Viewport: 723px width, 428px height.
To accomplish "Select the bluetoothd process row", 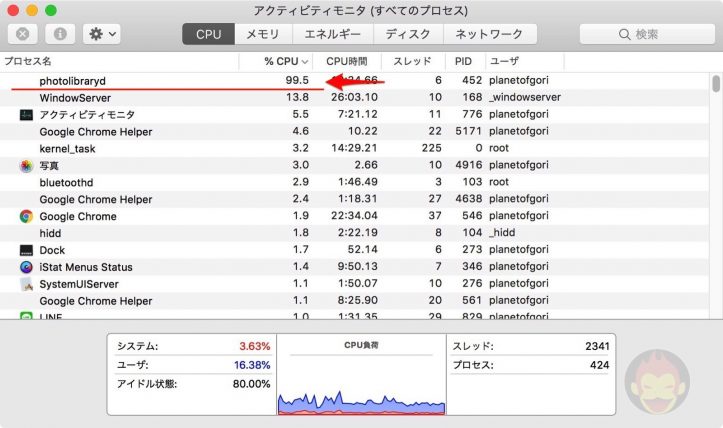I will click(x=354, y=182).
